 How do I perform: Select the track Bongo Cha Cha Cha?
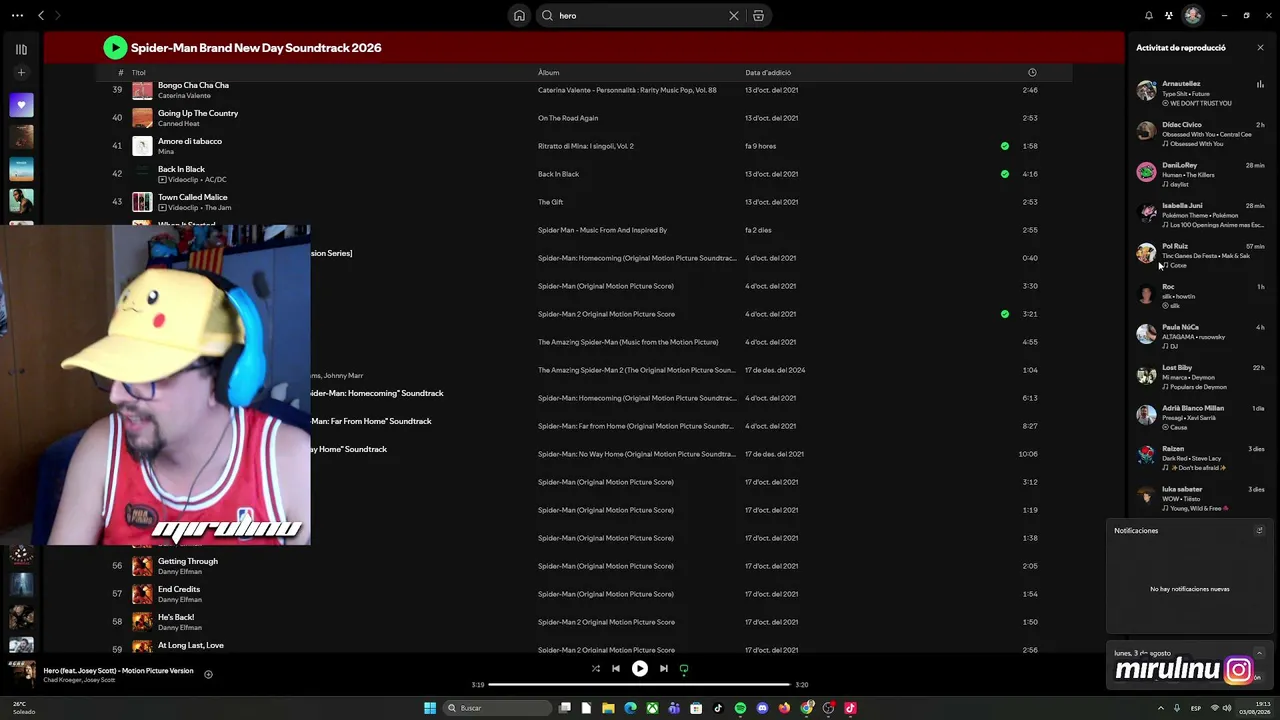pos(193,85)
